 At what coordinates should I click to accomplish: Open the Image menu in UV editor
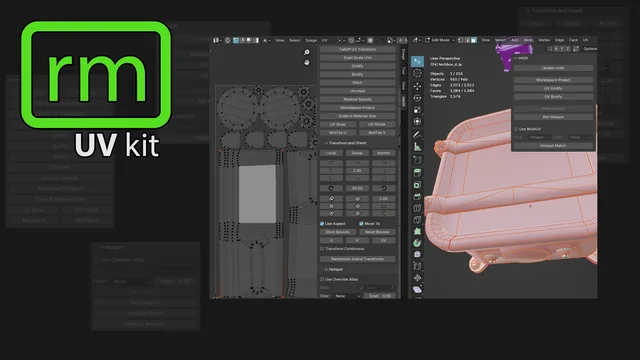click(x=311, y=40)
